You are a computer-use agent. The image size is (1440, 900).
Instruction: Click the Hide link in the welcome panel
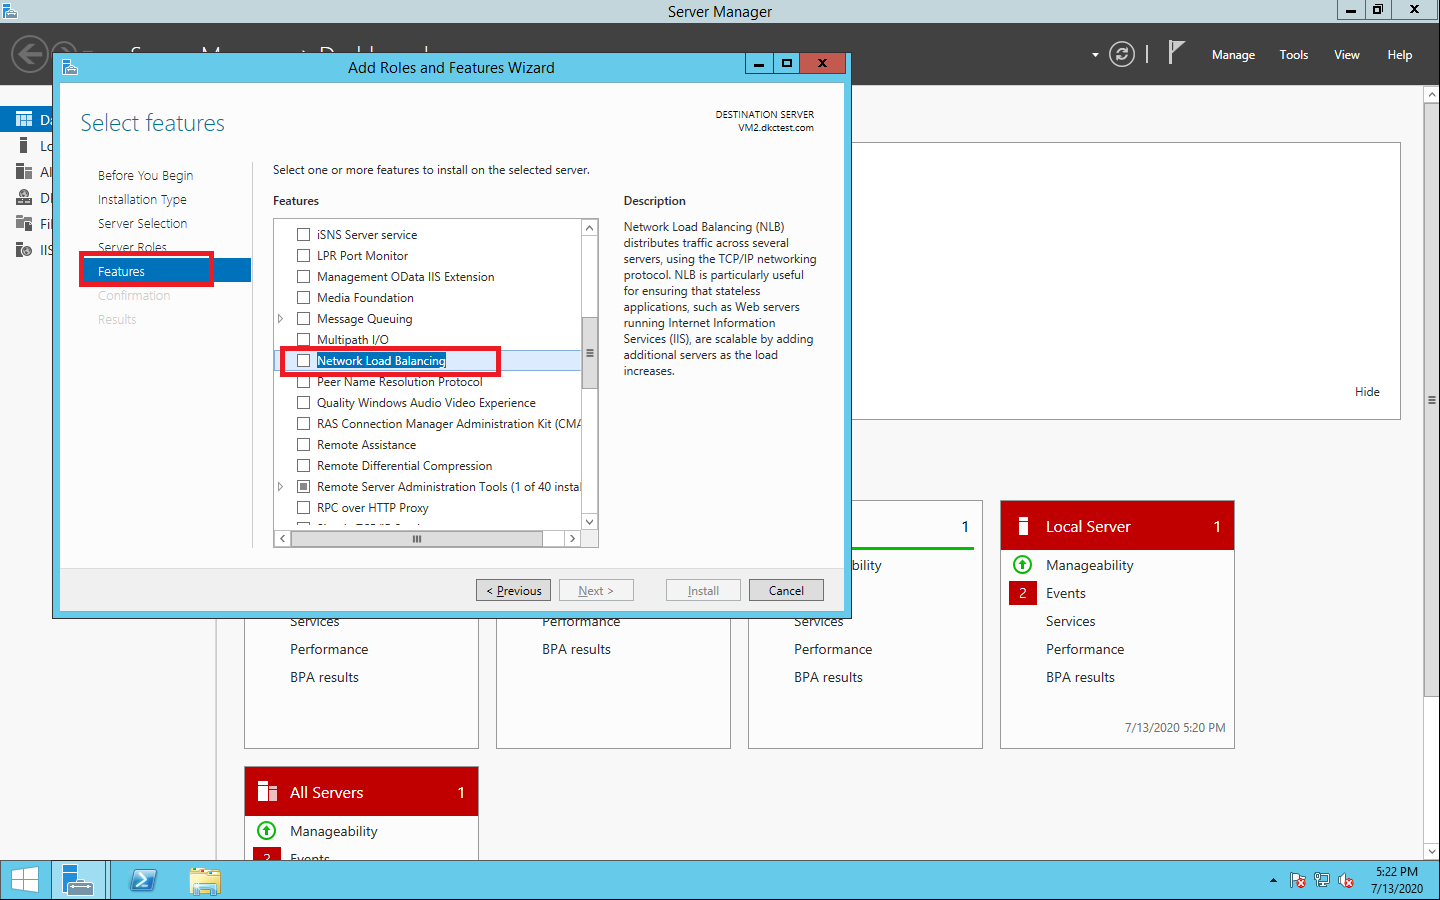pyautogui.click(x=1367, y=392)
